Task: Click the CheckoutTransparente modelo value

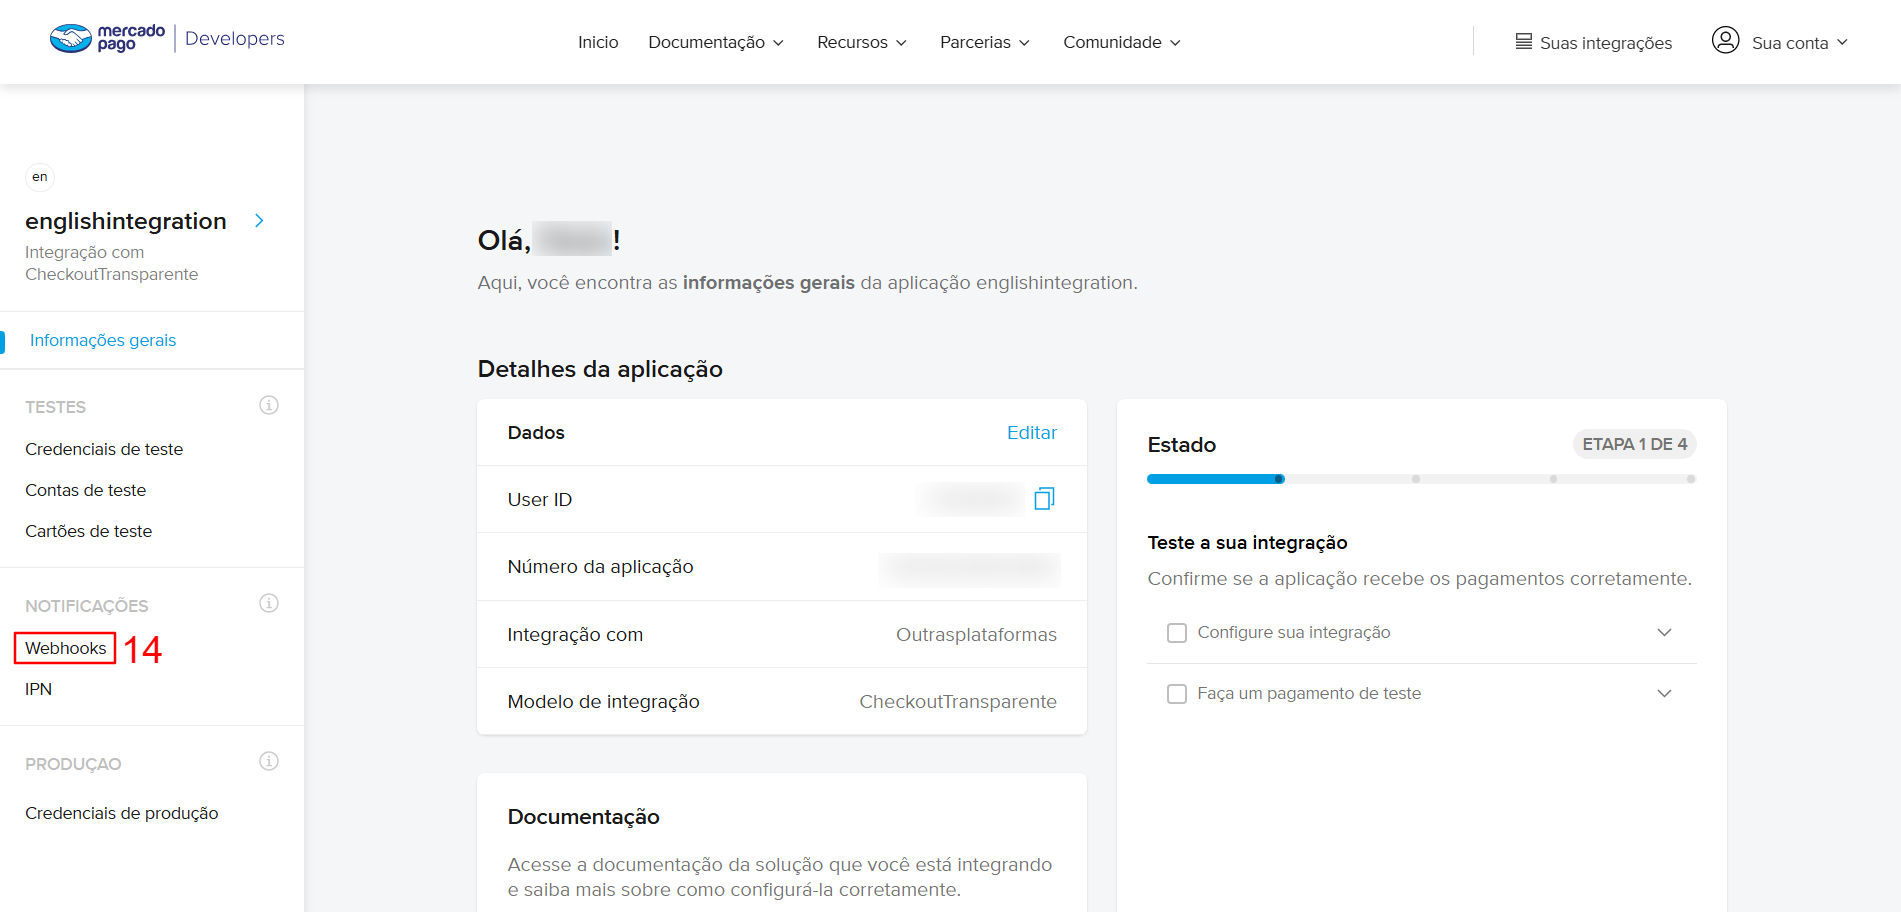Action: click(x=958, y=702)
